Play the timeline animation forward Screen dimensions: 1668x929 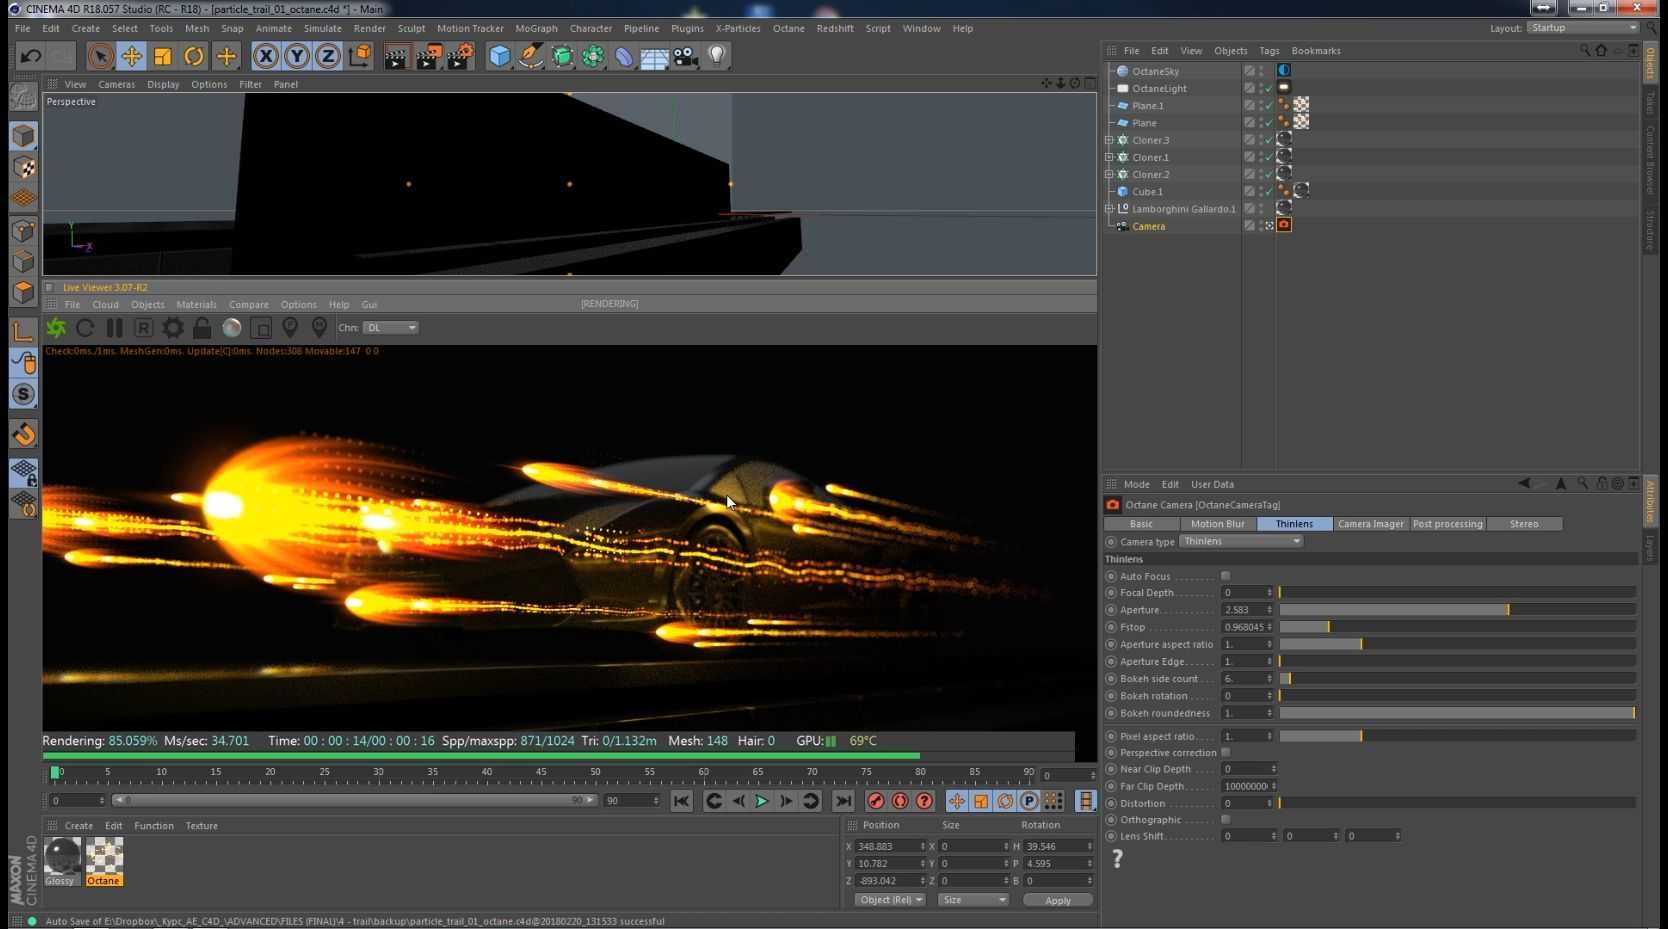(762, 801)
